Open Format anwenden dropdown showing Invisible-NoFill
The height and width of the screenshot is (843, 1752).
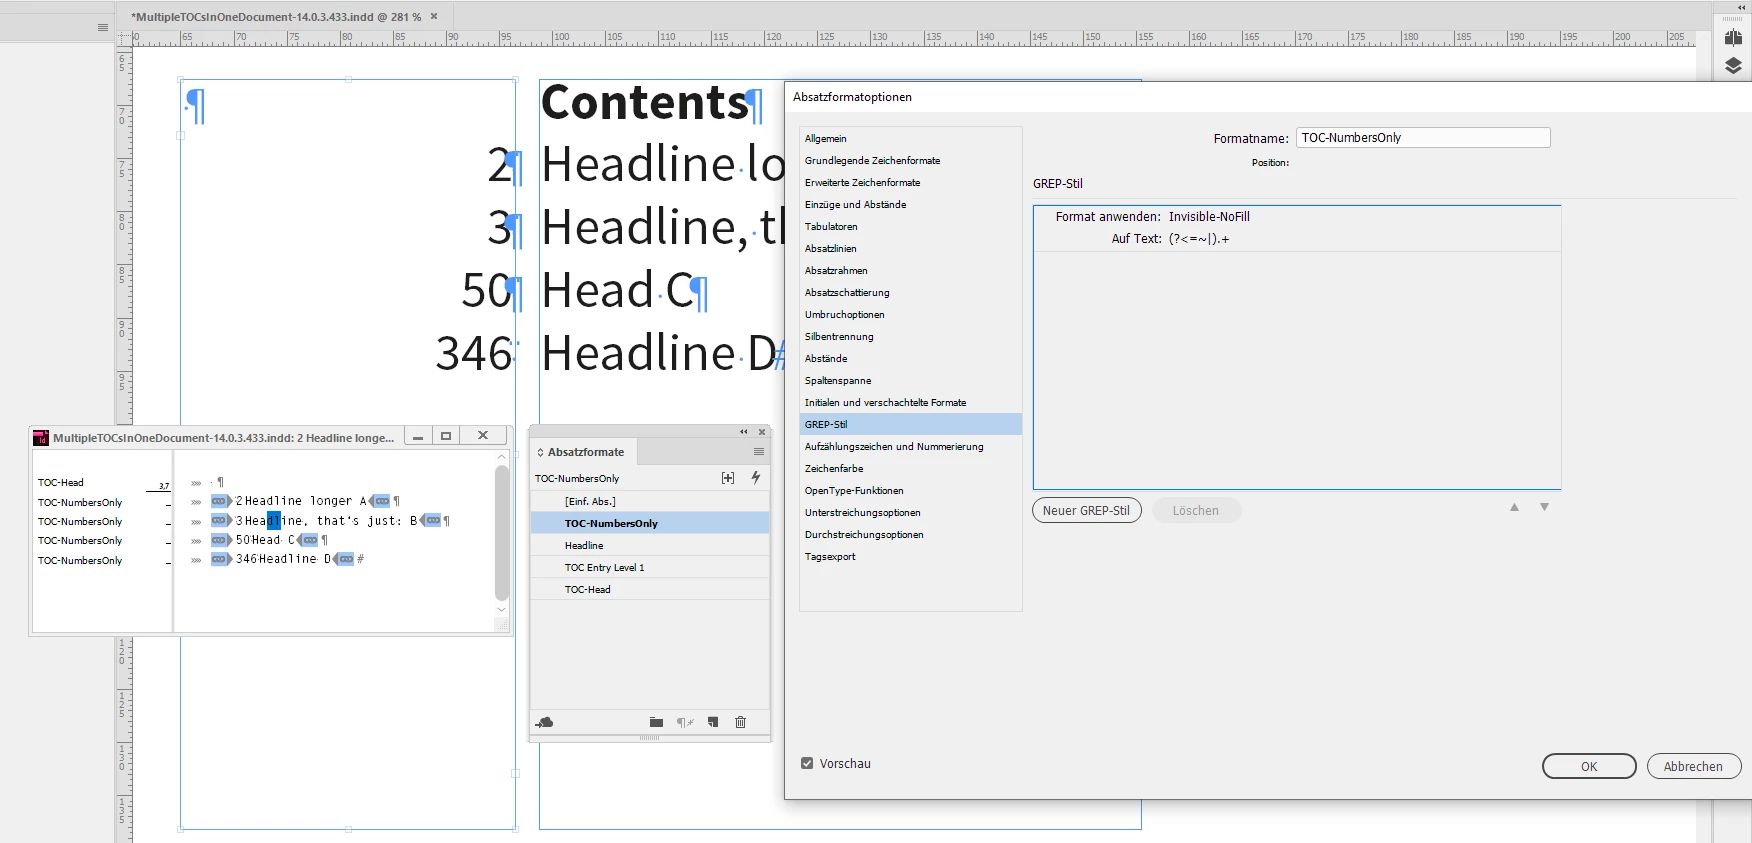pos(1209,216)
